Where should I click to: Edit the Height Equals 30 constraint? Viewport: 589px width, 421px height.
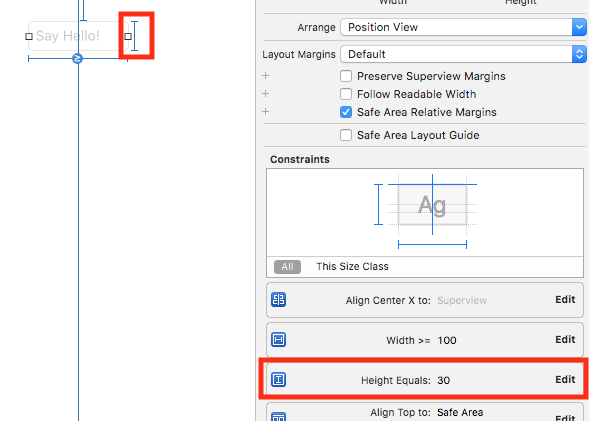[x=565, y=379]
